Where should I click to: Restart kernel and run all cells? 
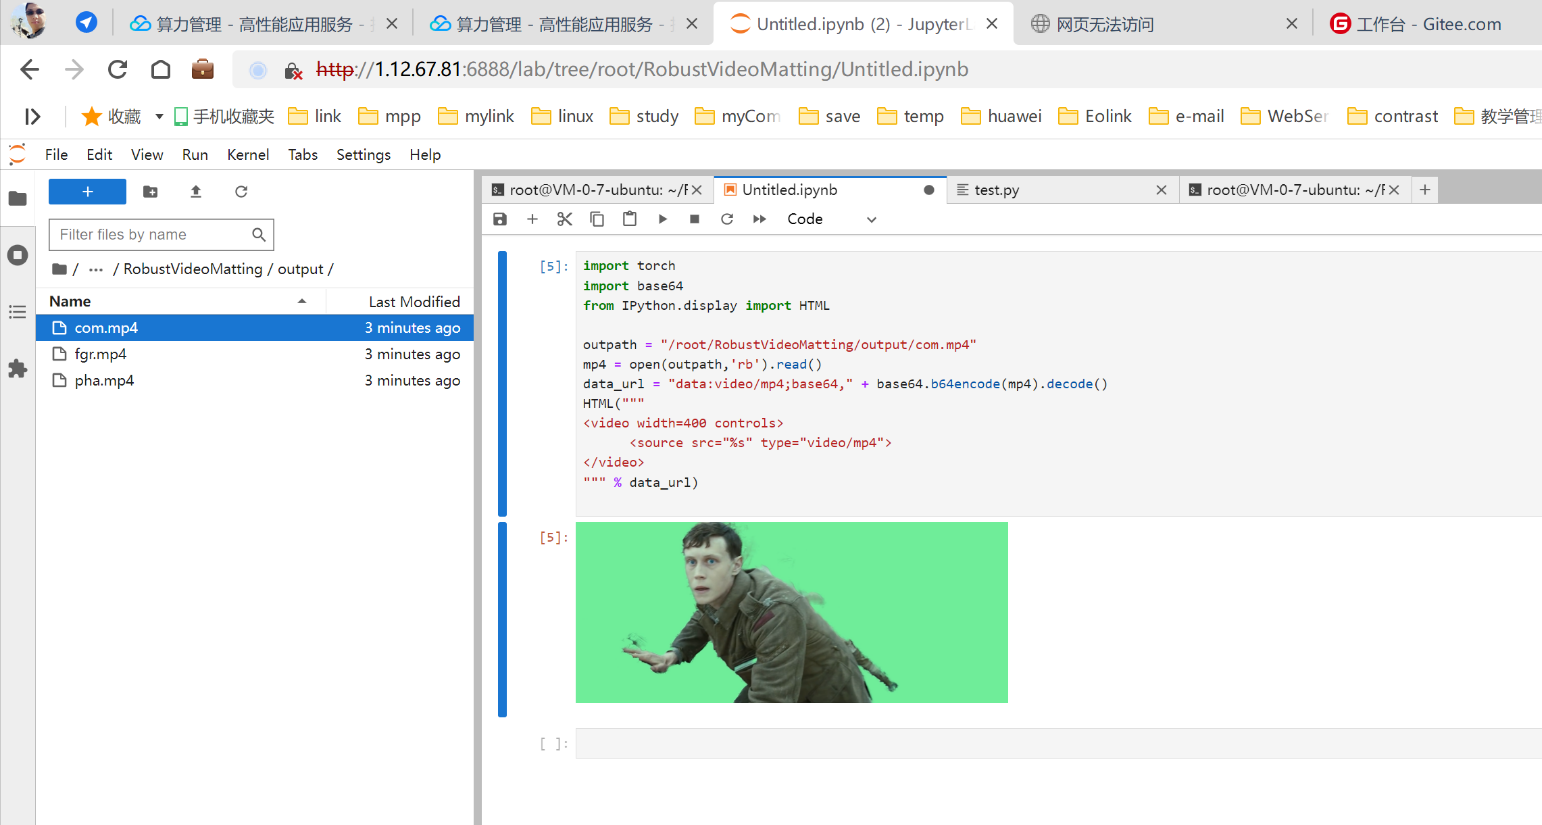[x=760, y=219]
